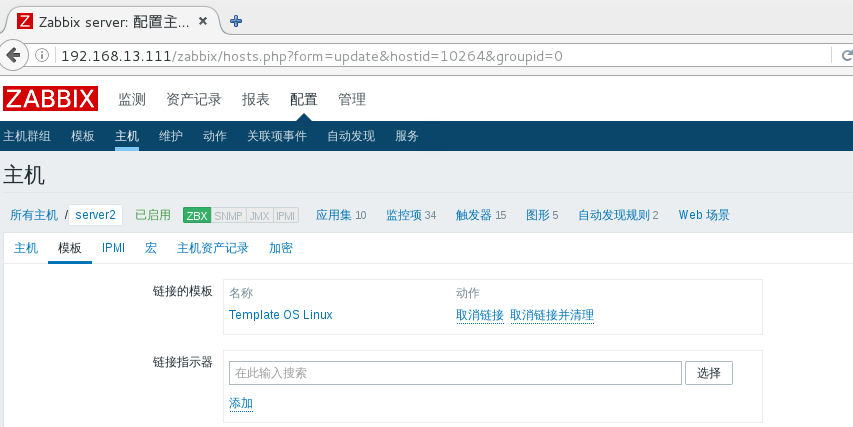Screen dimensions: 853x427
Task: Switch to the 主机 form tab
Action: coord(26,249)
